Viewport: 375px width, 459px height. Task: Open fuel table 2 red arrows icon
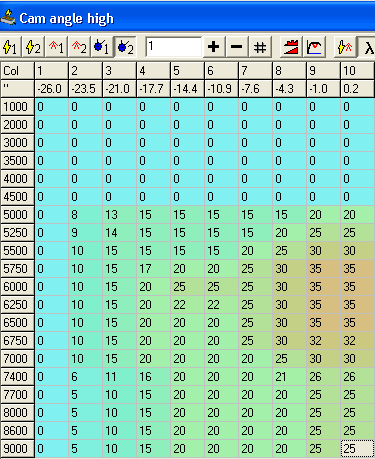tap(80, 47)
